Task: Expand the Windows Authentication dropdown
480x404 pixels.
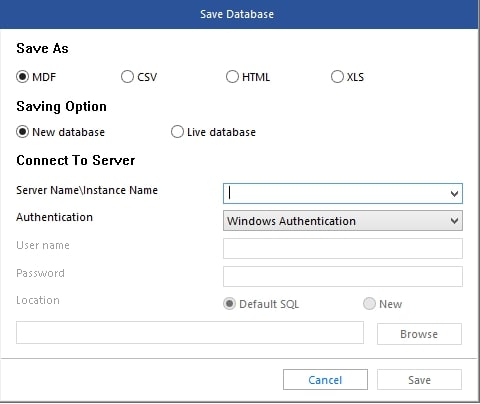Action: [343, 221]
